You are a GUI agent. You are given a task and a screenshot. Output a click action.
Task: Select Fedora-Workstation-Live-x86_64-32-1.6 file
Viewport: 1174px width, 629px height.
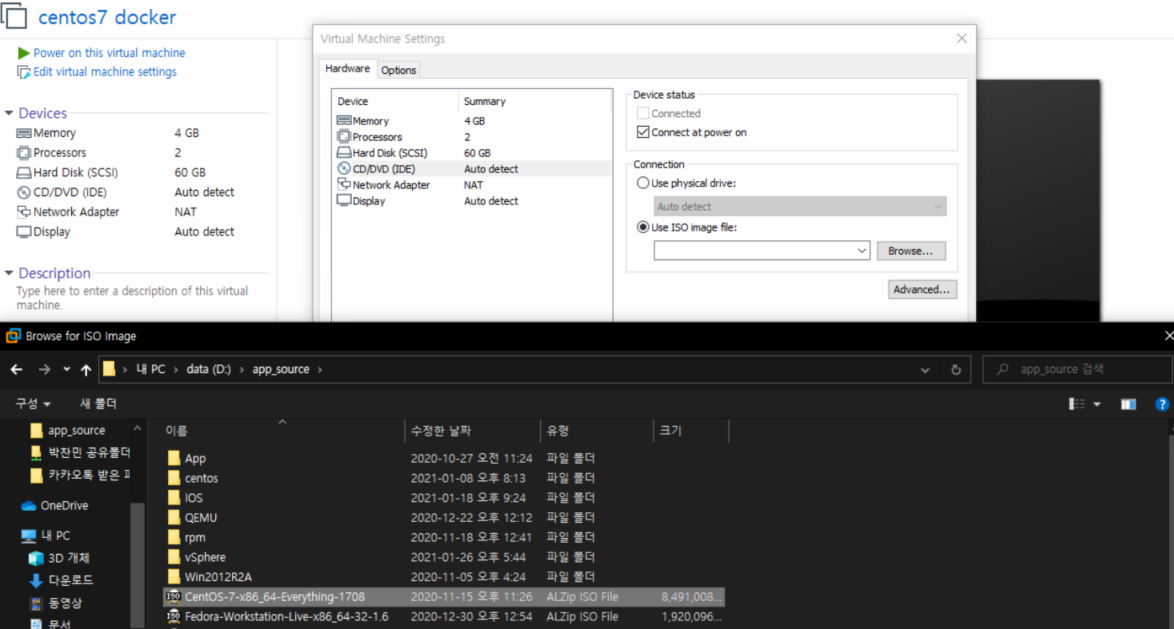point(444,617)
